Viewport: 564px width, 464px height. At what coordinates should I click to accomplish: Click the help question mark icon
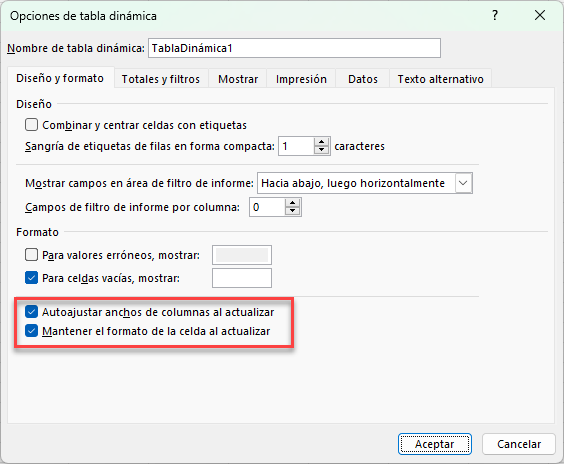pos(495,15)
